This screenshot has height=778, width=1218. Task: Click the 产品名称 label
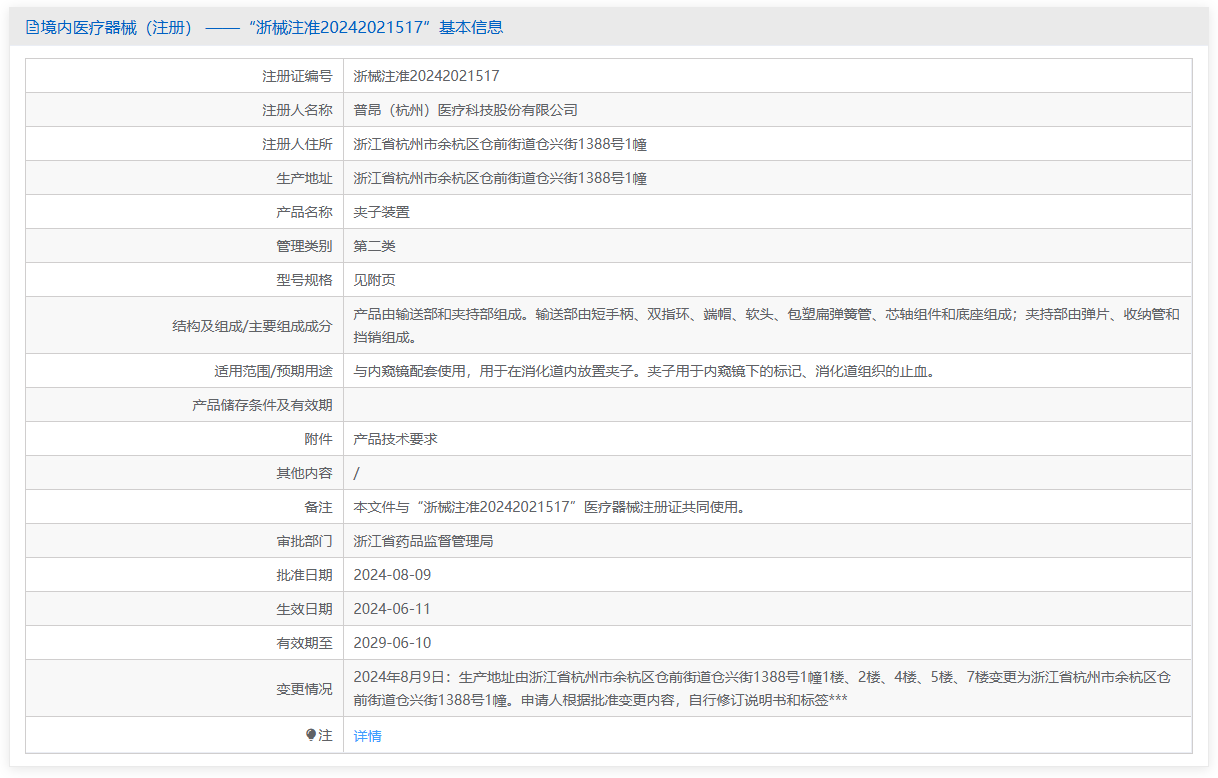304,212
